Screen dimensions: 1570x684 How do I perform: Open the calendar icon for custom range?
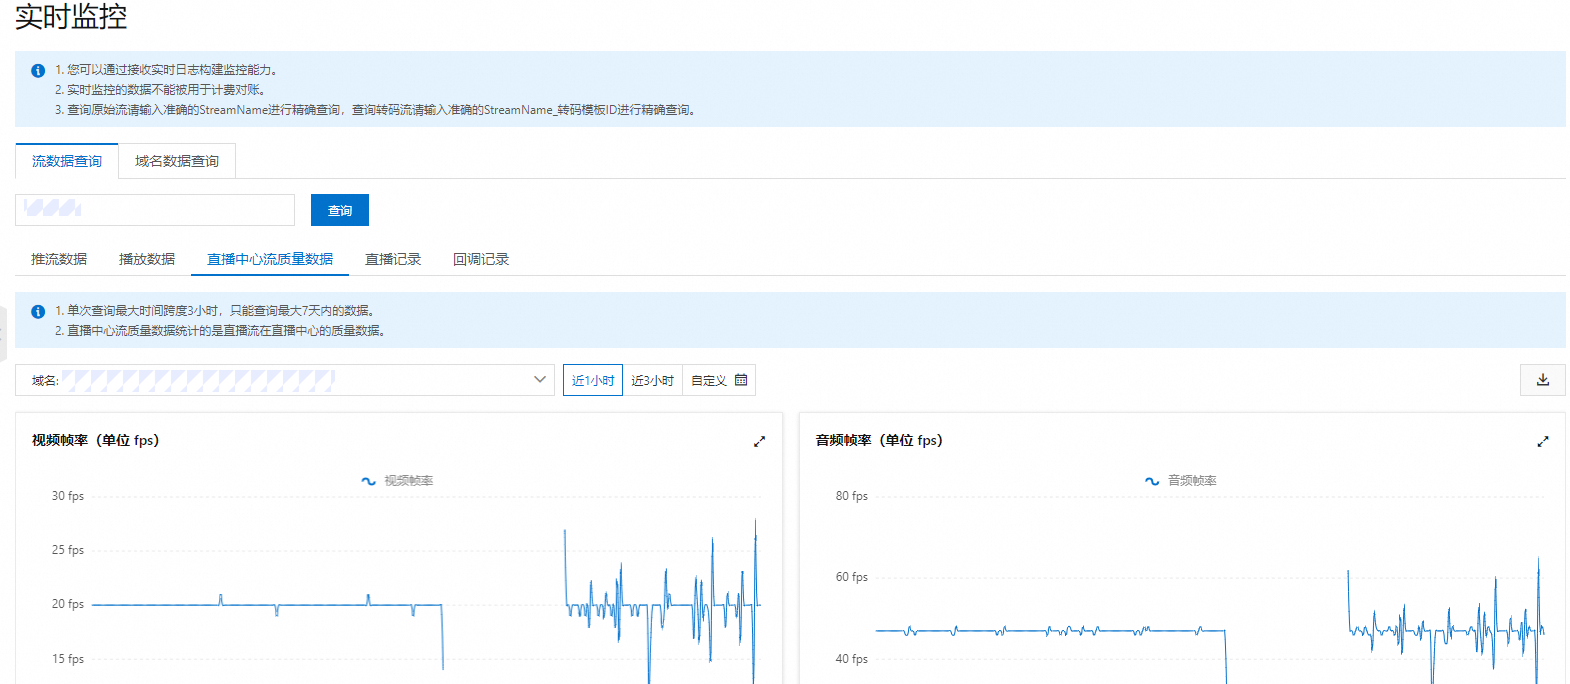click(741, 380)
